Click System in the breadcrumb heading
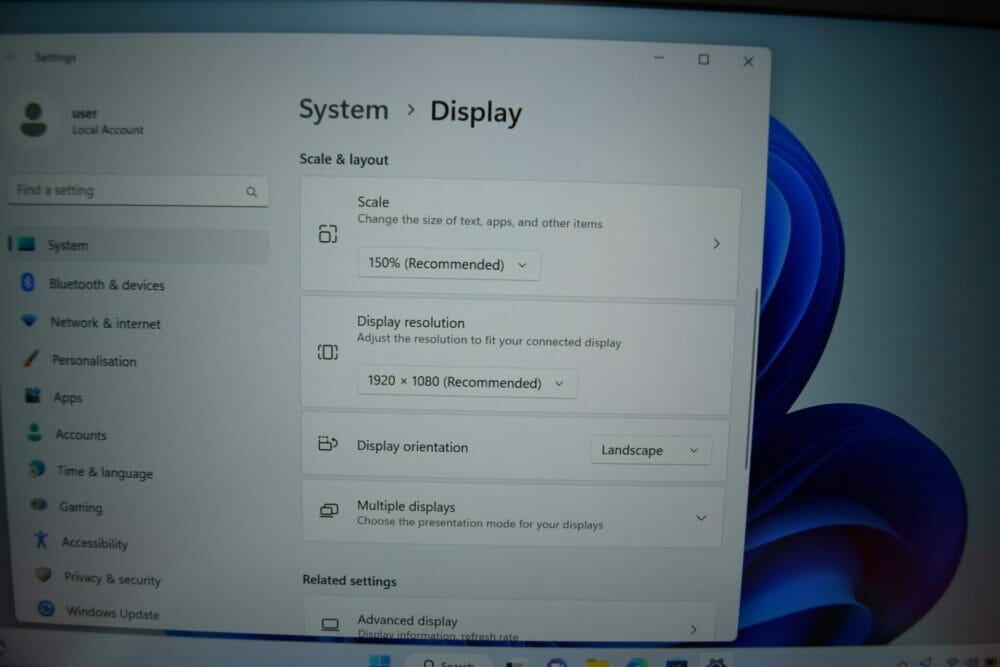Image resolution: width=1000 pixels, height=667 pixels. 344,110
